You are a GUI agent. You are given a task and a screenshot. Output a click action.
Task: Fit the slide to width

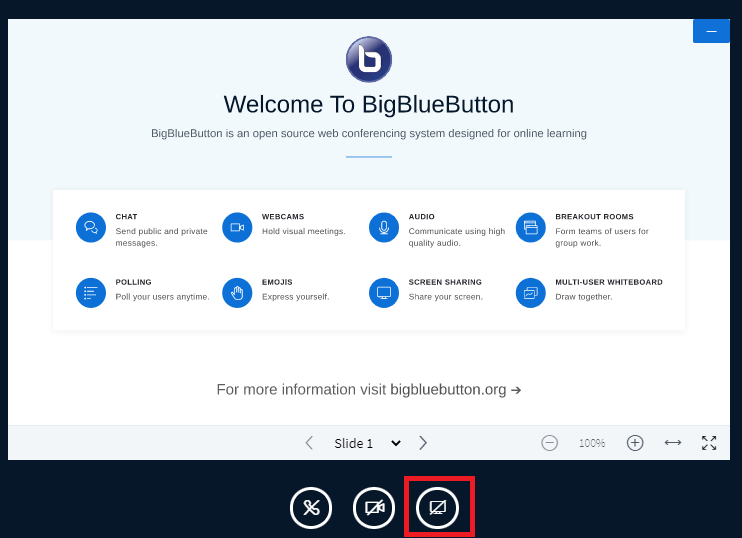[672, 442]
